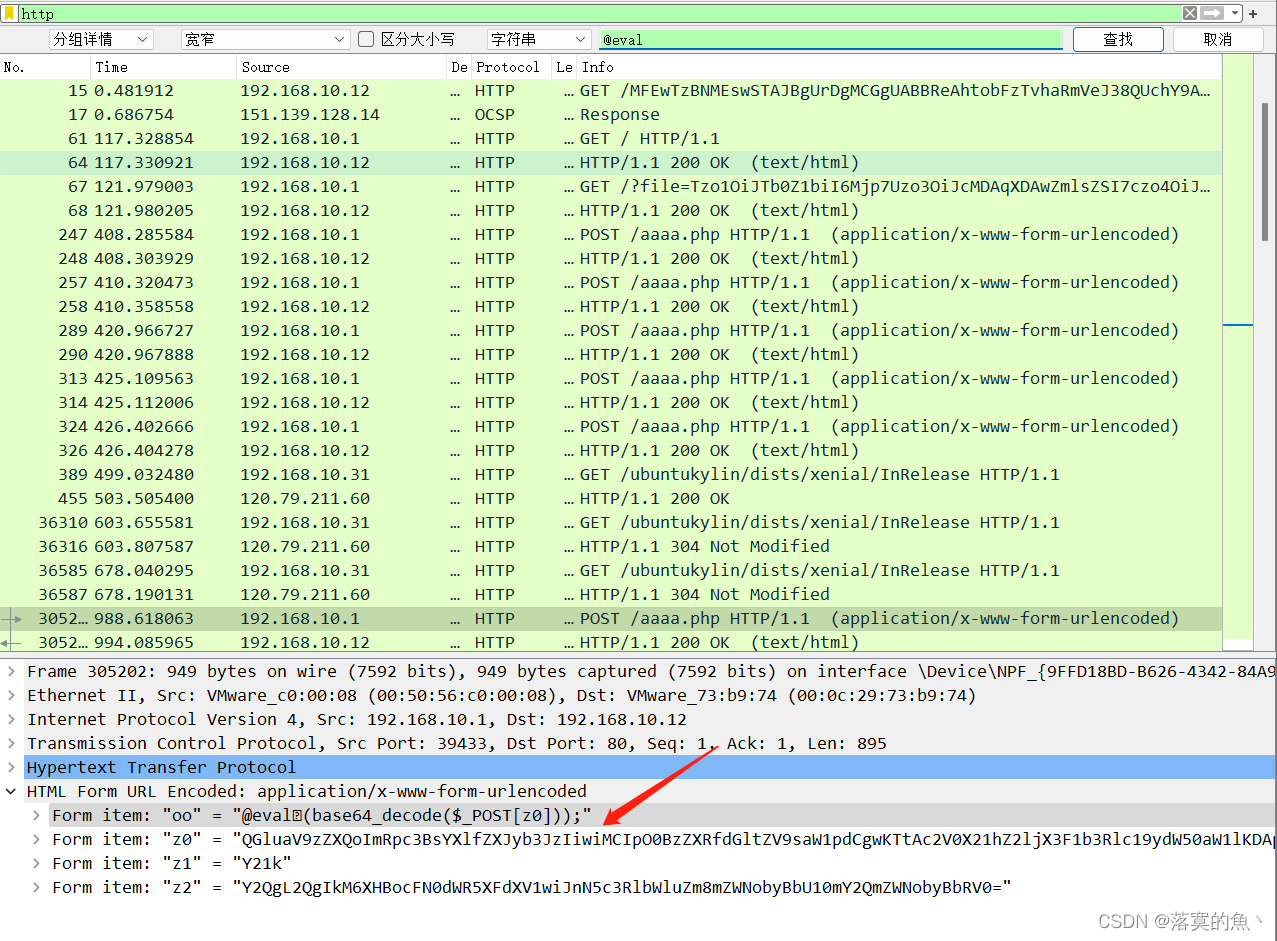This screenshot has width=1277, height=941.
Task: Open the 宽窄 character width dropdown
Action: (264, 39)
